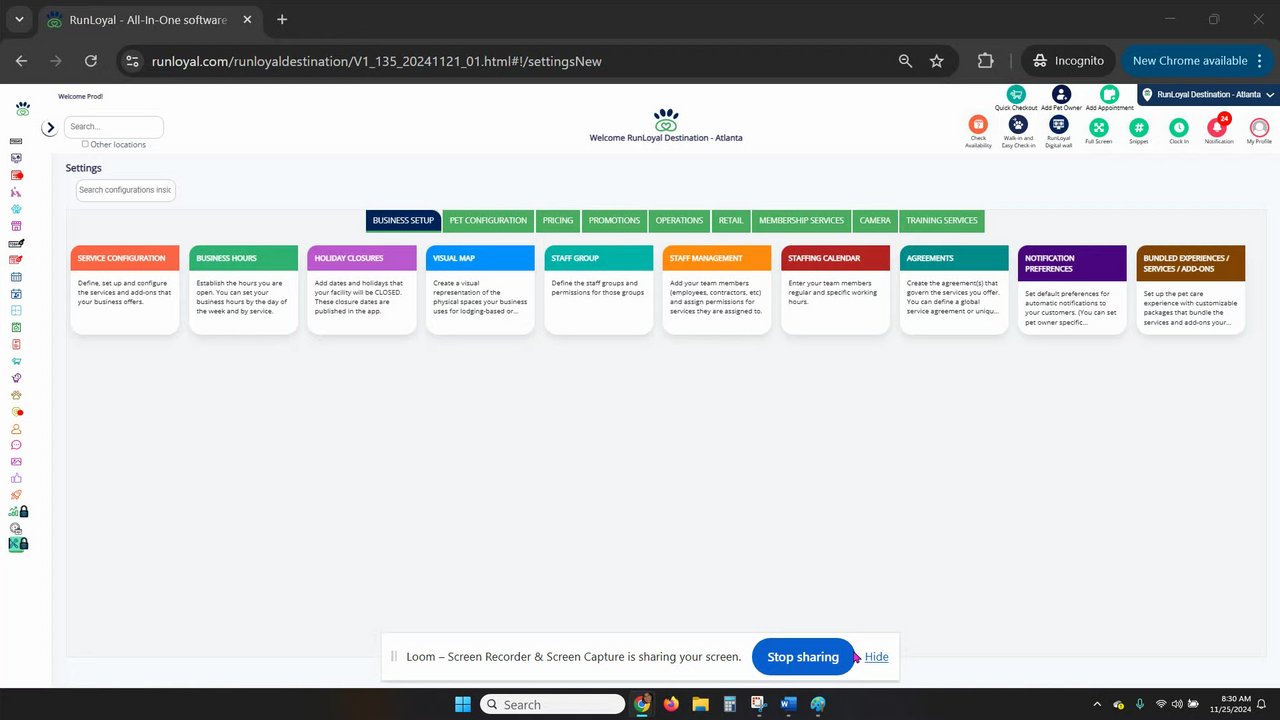Viewport: 1280px width, 720px height.
Task: Open My Profile avatar
Action: click(1259, 127)
